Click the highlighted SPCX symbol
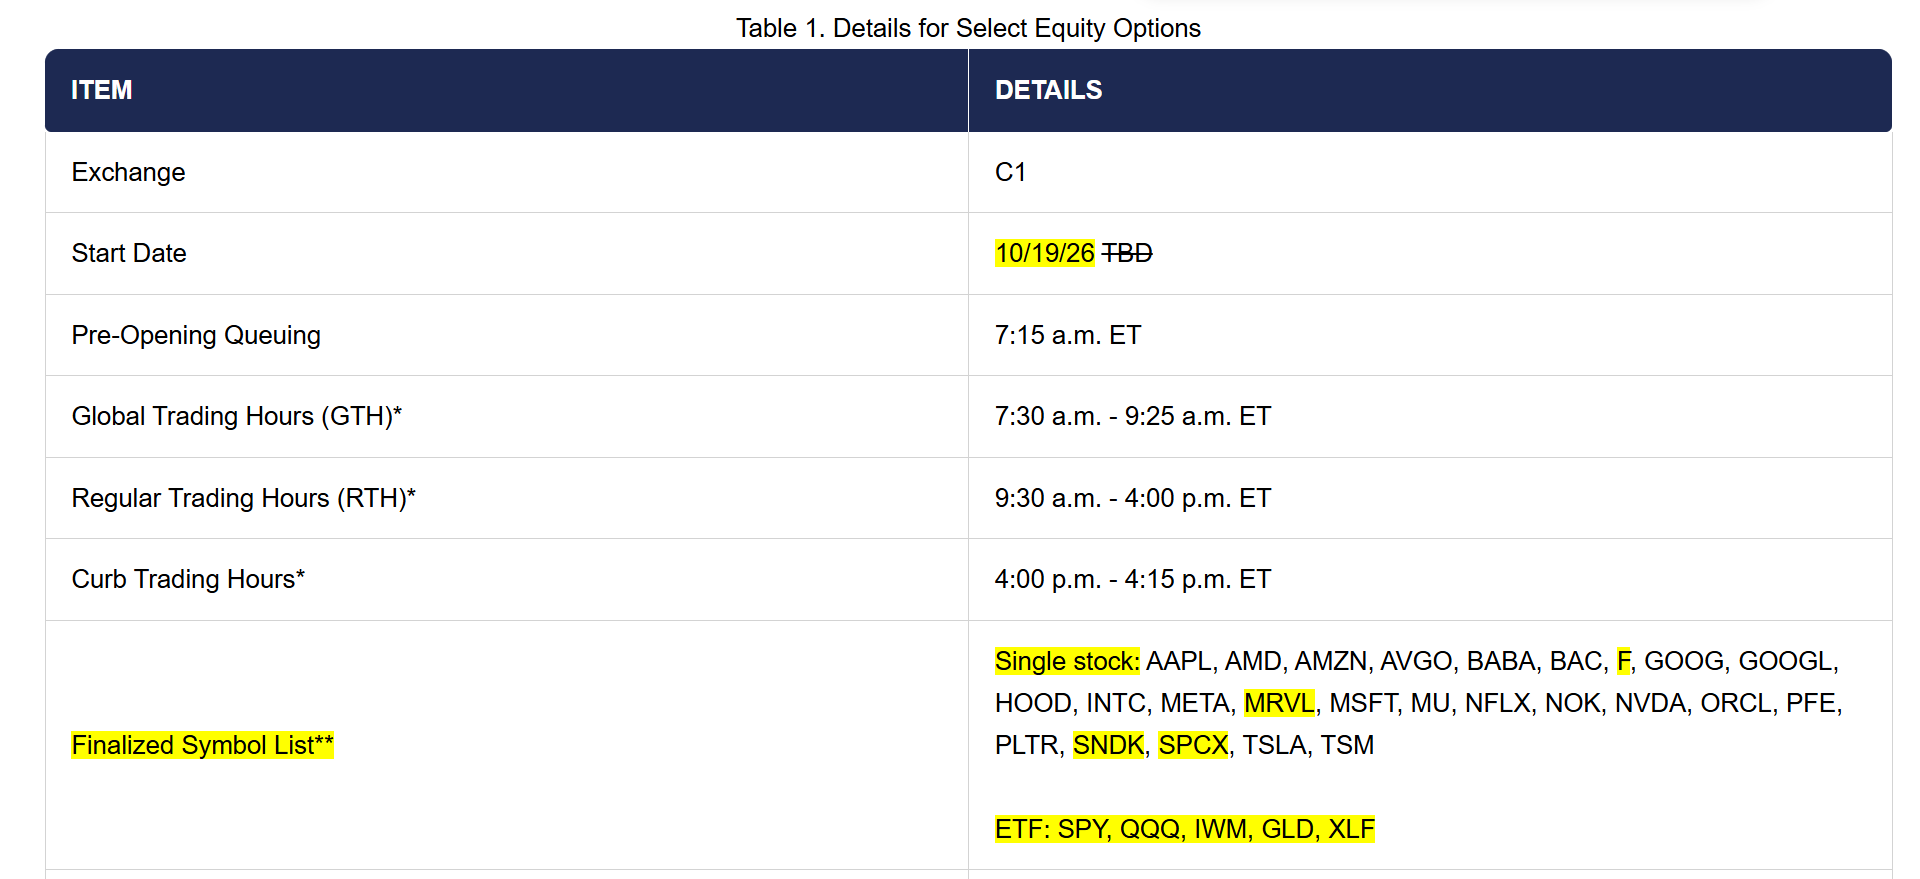Image resolution: width=1920 pixels, height=879 pixels. pyautogui.click(x=1193, y=745)
